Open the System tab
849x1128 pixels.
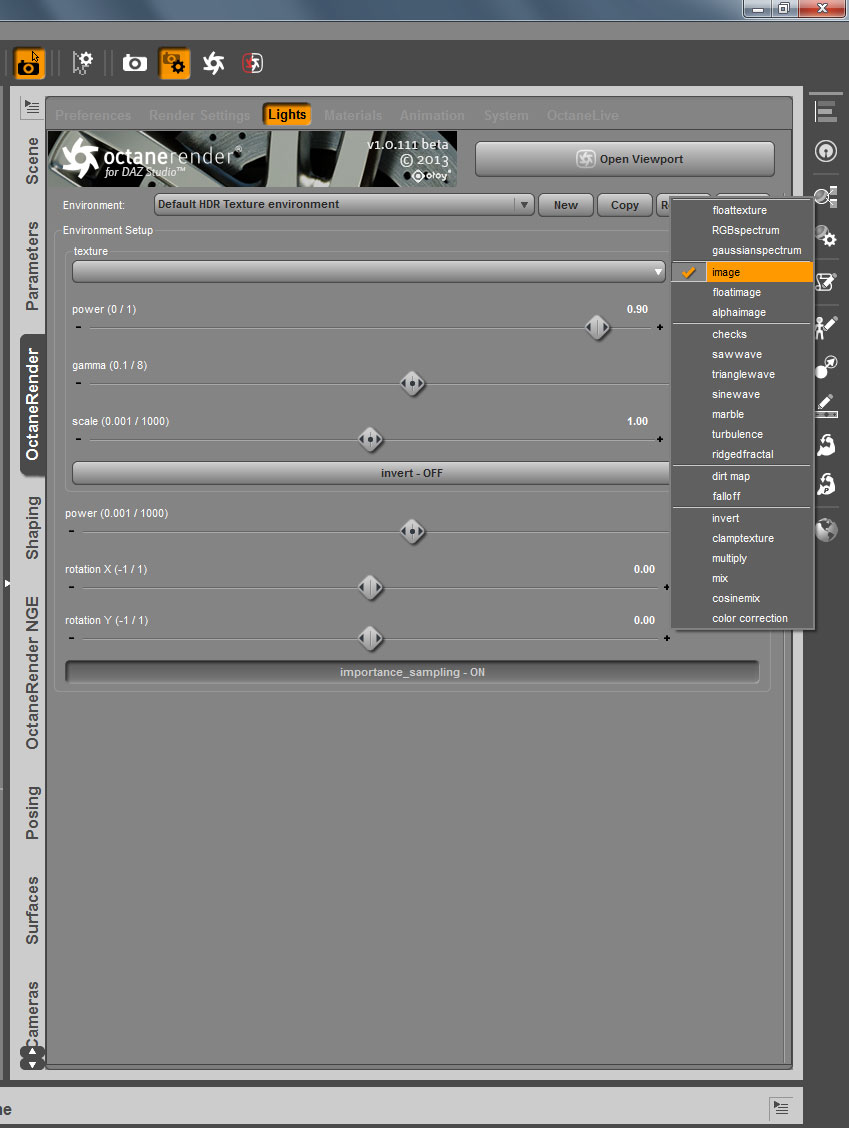(506, 115)
